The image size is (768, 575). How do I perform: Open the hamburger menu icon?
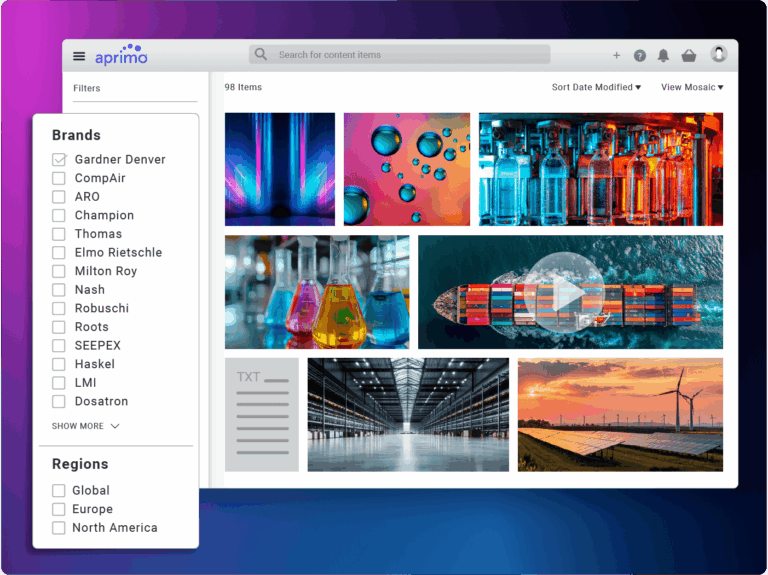point(79,56)
